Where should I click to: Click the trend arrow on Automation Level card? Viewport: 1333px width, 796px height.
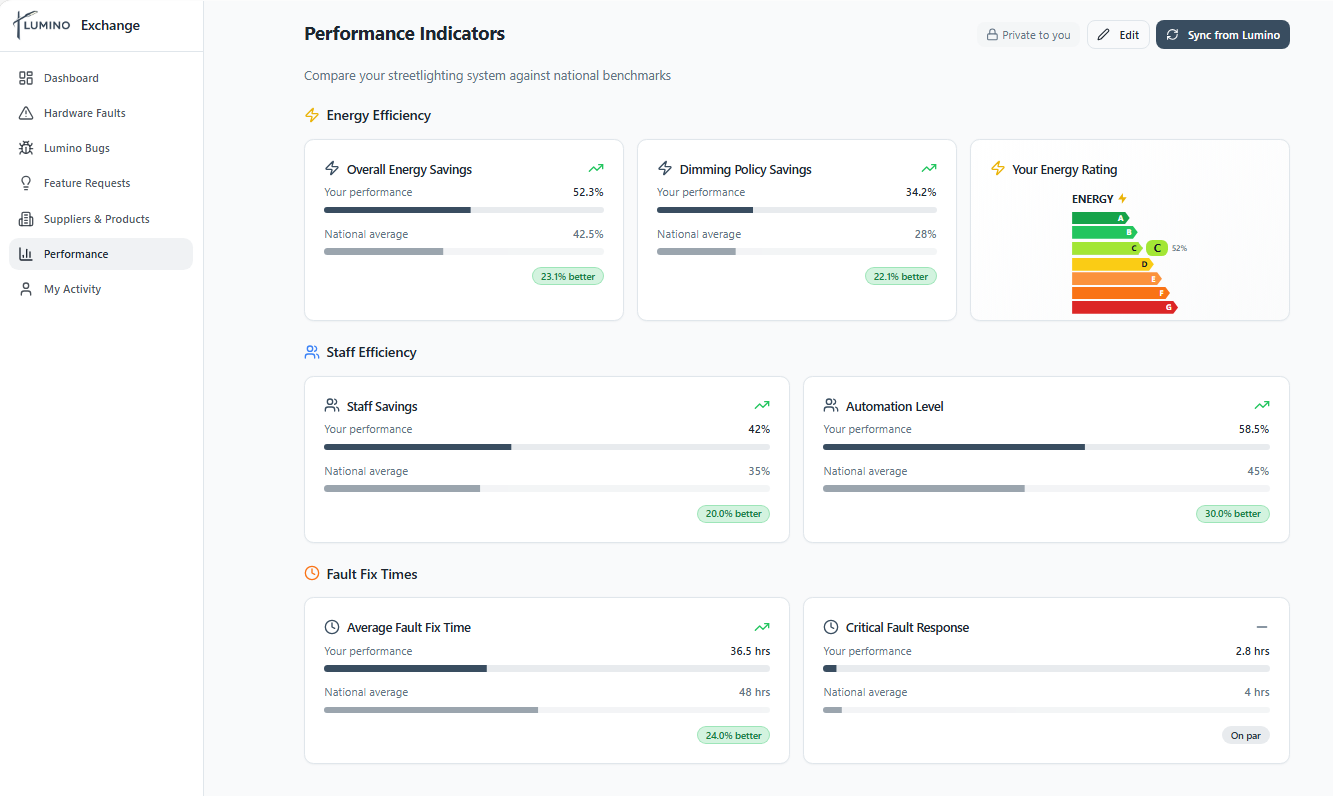click(x=1262, y=406)
